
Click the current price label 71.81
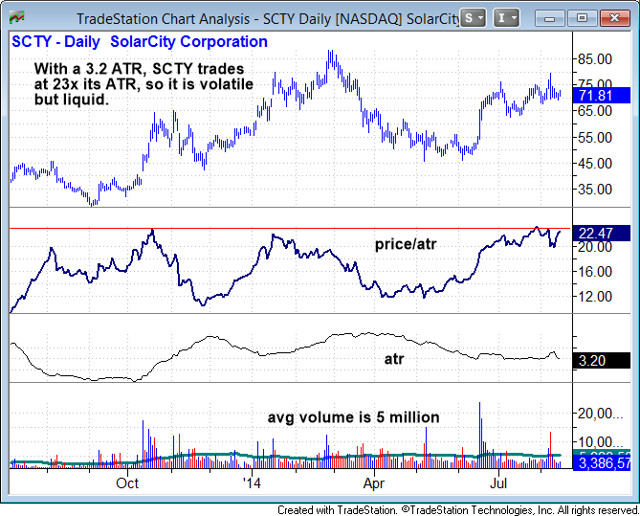coord(602,96)
